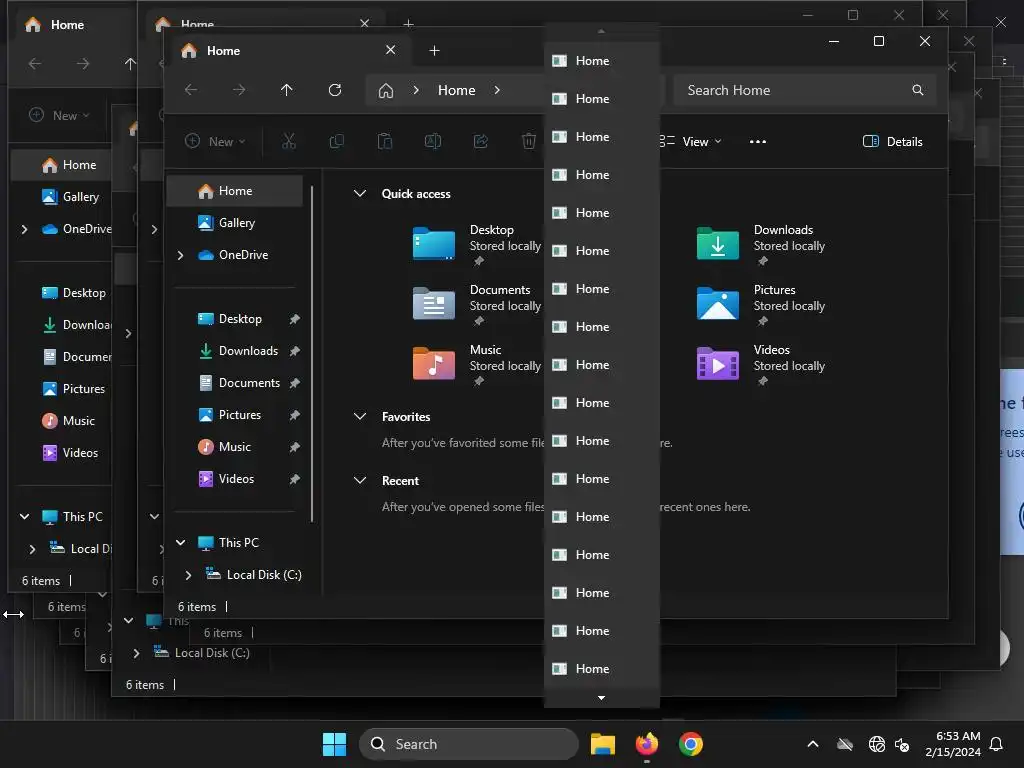Image resolution: width=1024 pixels, height=768 pixels.
Task: Select Downloads in front window sidebar
Action: click(x=235, y=351)
